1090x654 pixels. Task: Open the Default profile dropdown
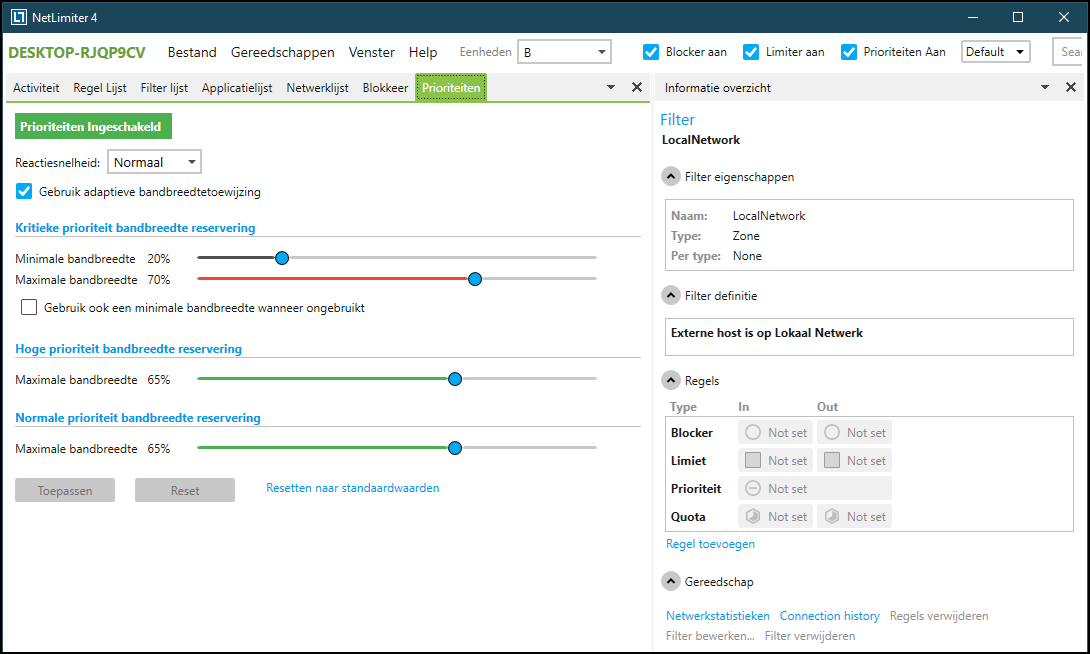pyautogui.click(x=995, y=52)
